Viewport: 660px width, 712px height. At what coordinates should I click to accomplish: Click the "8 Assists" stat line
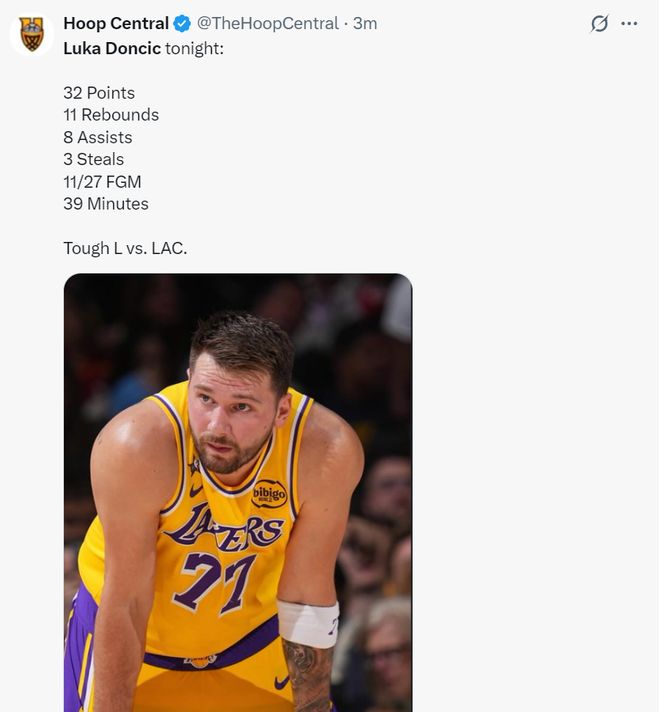point(98,137)
